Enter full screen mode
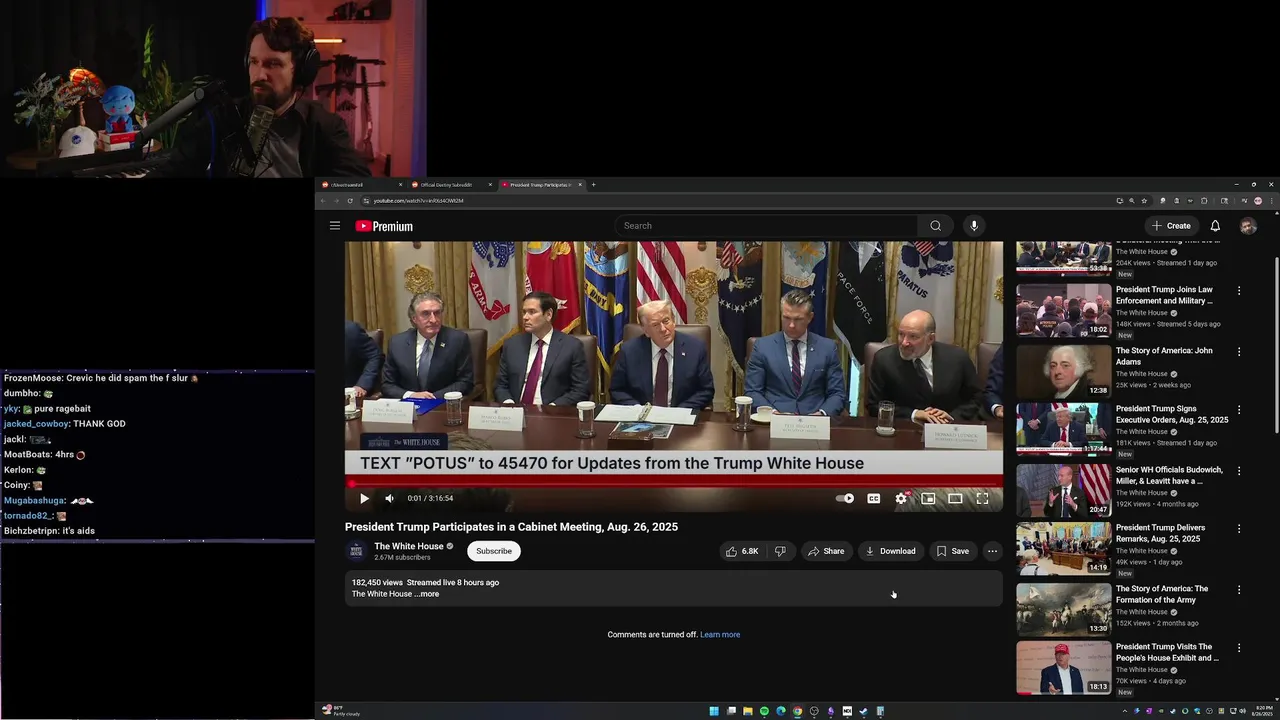The image size is (1280, 720). coord(982,498)
